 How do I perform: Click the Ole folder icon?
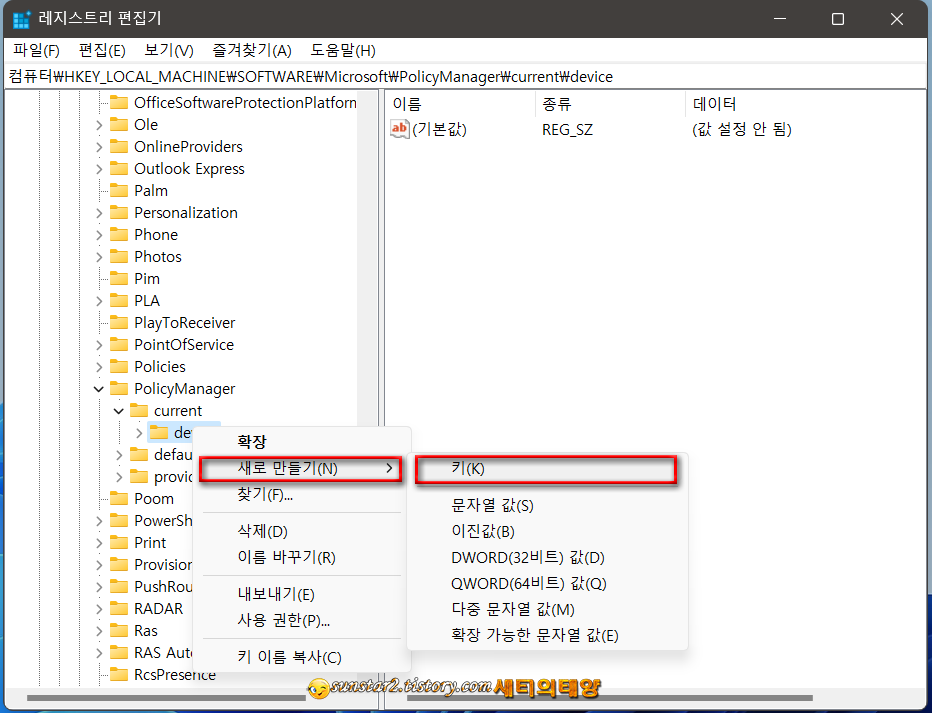(120, 124)
